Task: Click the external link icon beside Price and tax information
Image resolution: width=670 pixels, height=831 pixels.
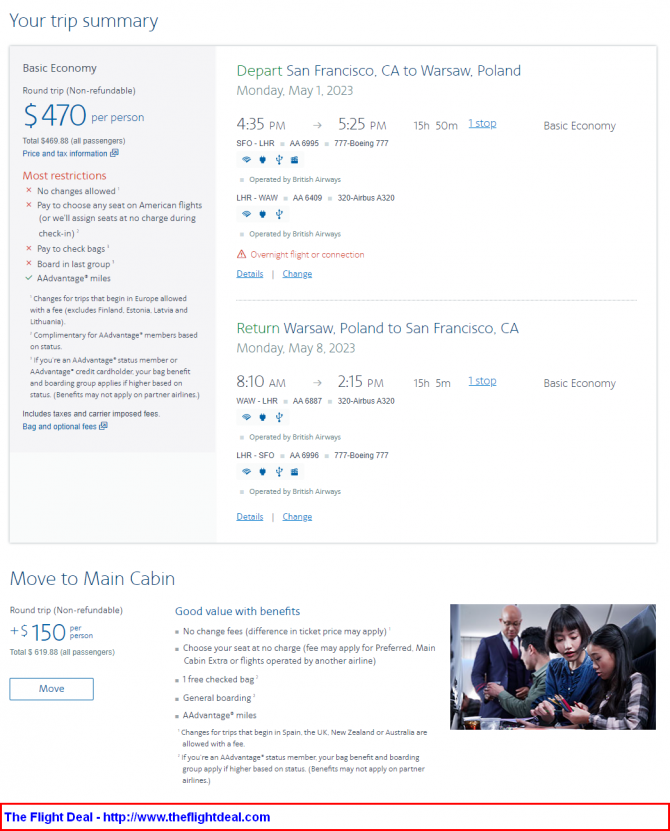Action: pyautogui.click(x=114, y=153)
